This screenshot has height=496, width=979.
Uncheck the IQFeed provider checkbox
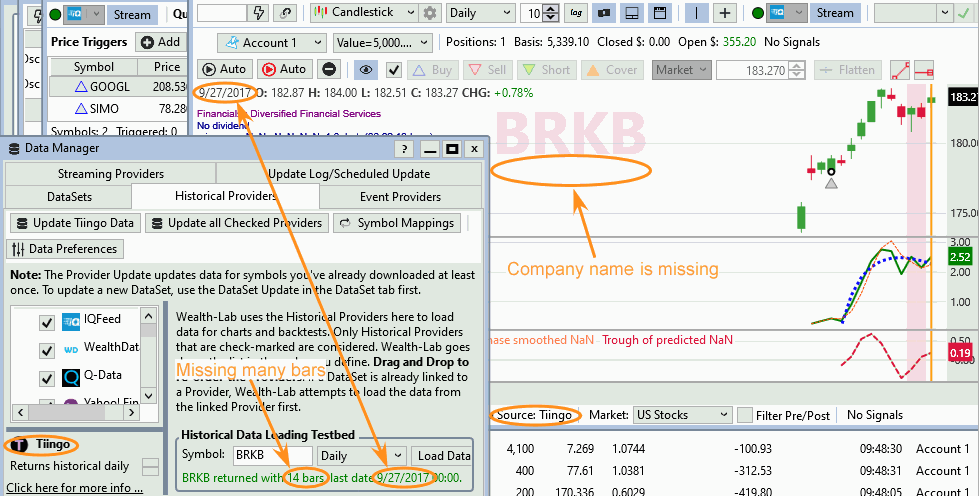46,322
